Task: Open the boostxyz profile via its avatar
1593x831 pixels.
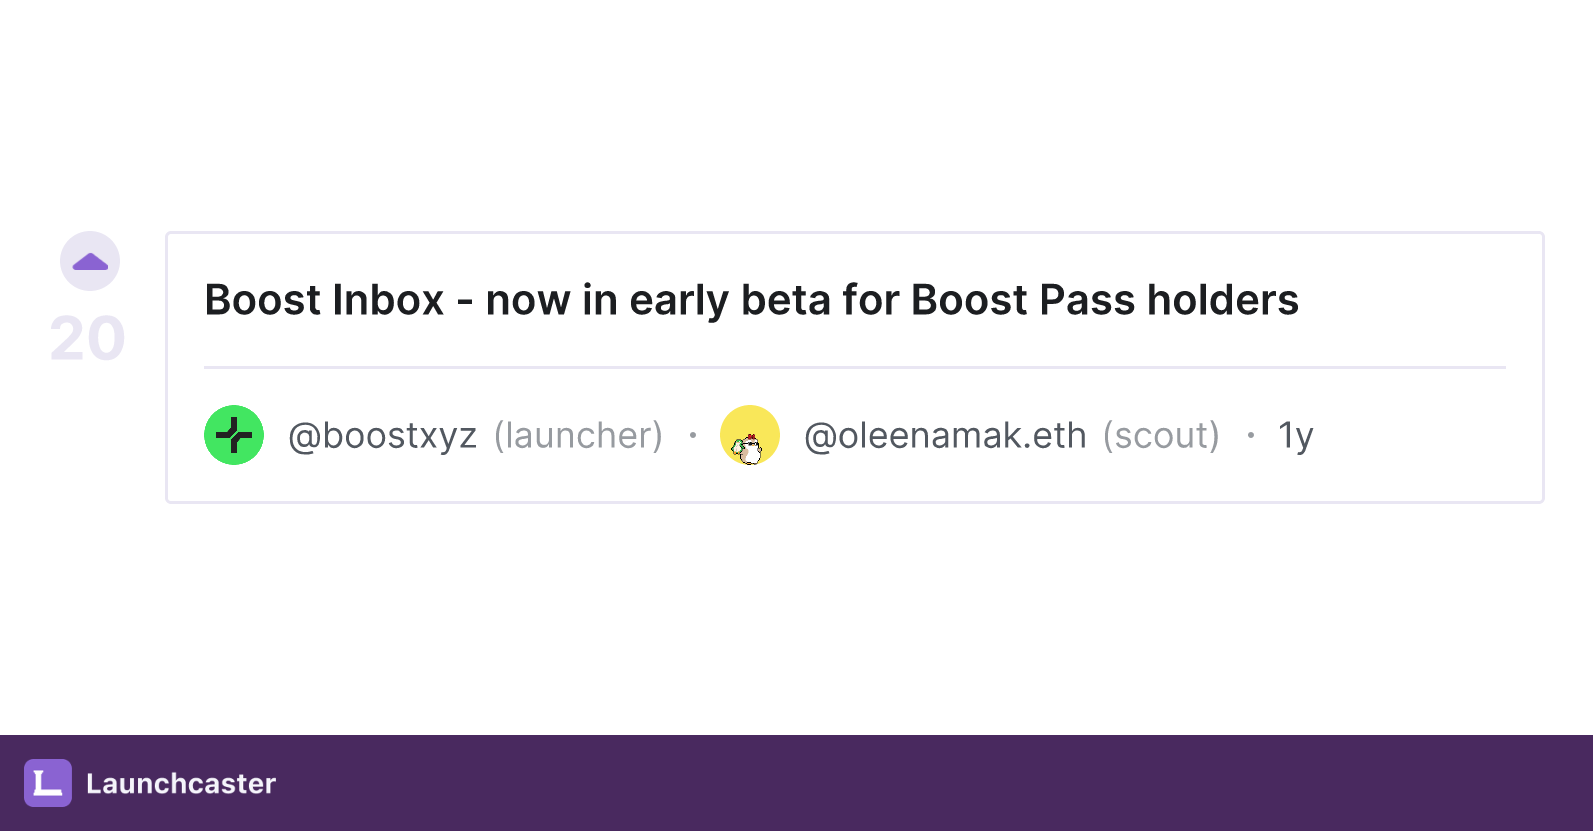Action: pyautogui.click(x=233, y=434)
